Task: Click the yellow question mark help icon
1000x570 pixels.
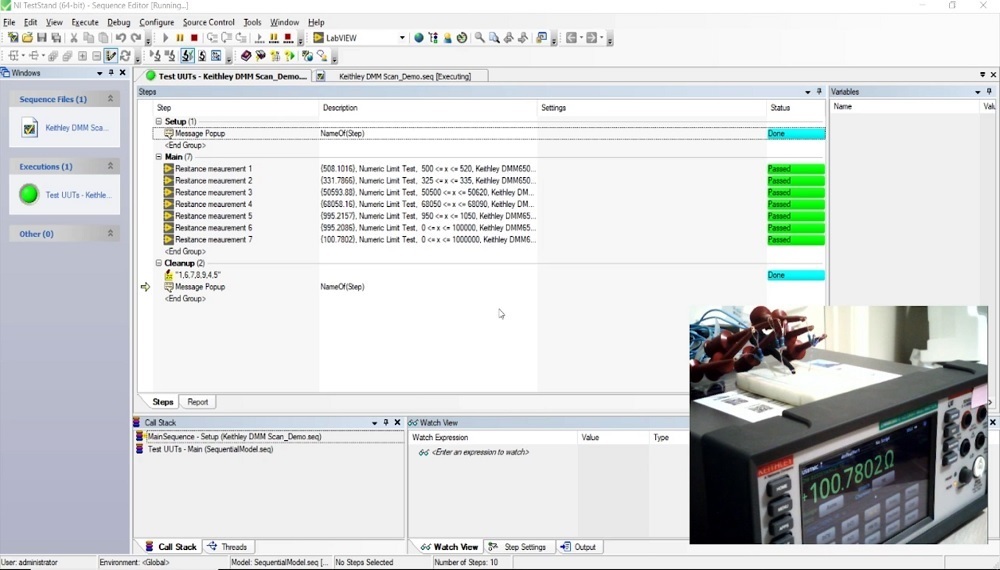Action: [290, 55]
